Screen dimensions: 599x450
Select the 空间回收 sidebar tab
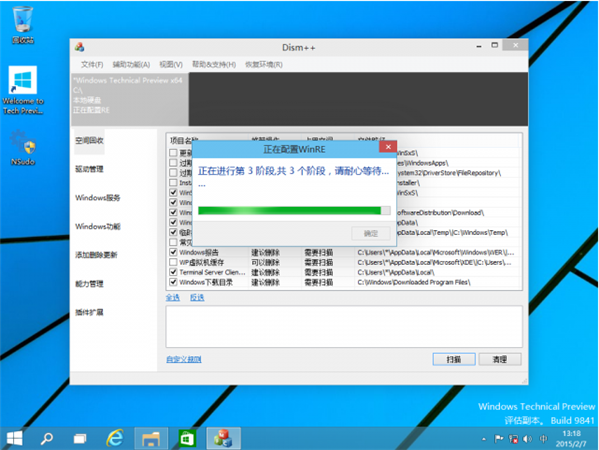coord(89,141)
